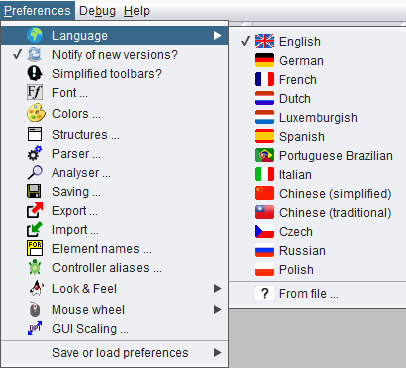Viewport: 406px width, 368px height.
Task: Select Luxemburgish as language
Action: (x=318, y=117)
